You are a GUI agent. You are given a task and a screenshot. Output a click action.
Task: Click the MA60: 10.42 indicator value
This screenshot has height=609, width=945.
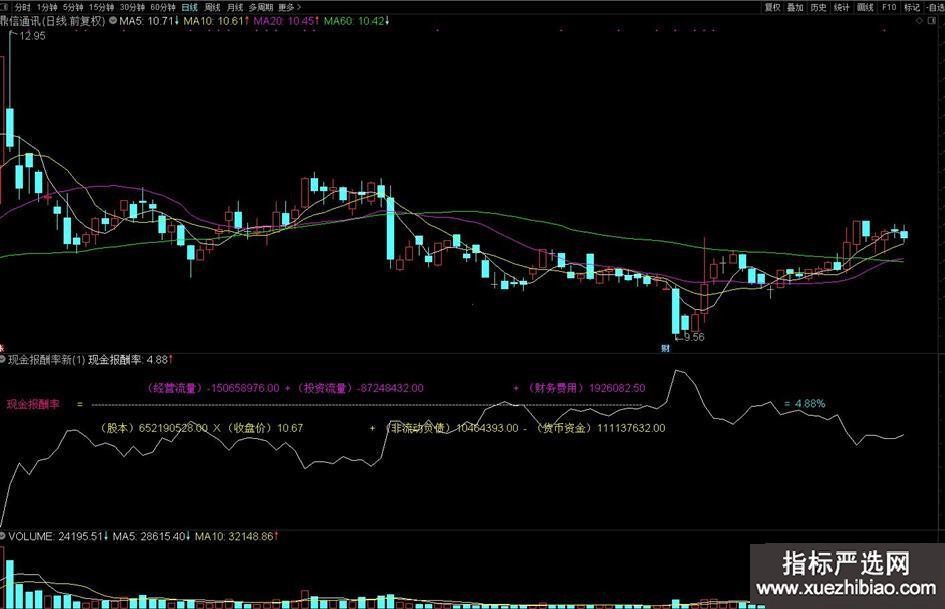click(x=357, y=21)
